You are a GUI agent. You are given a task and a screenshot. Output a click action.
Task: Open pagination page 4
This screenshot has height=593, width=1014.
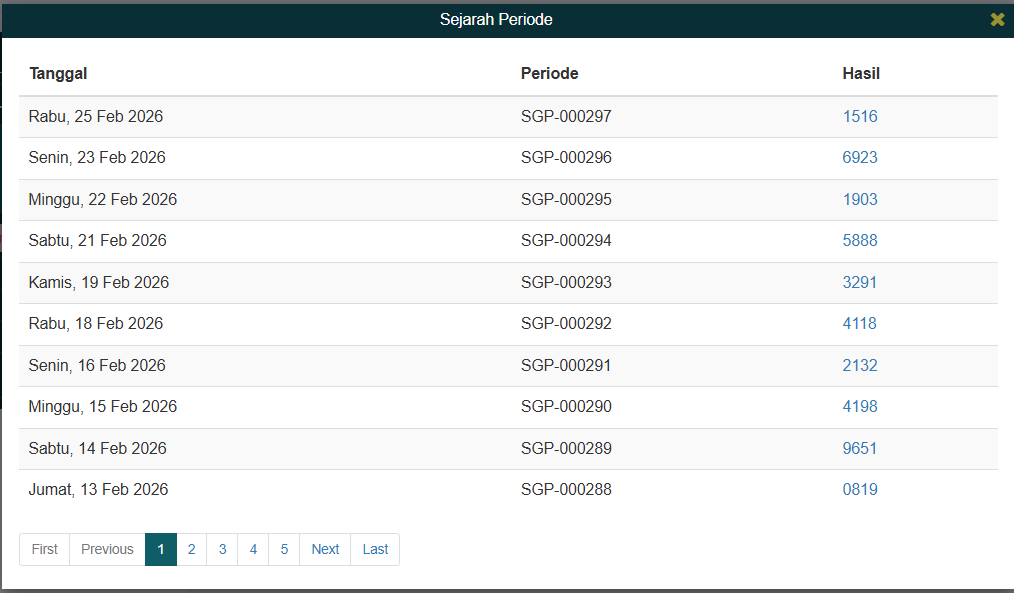253,549
